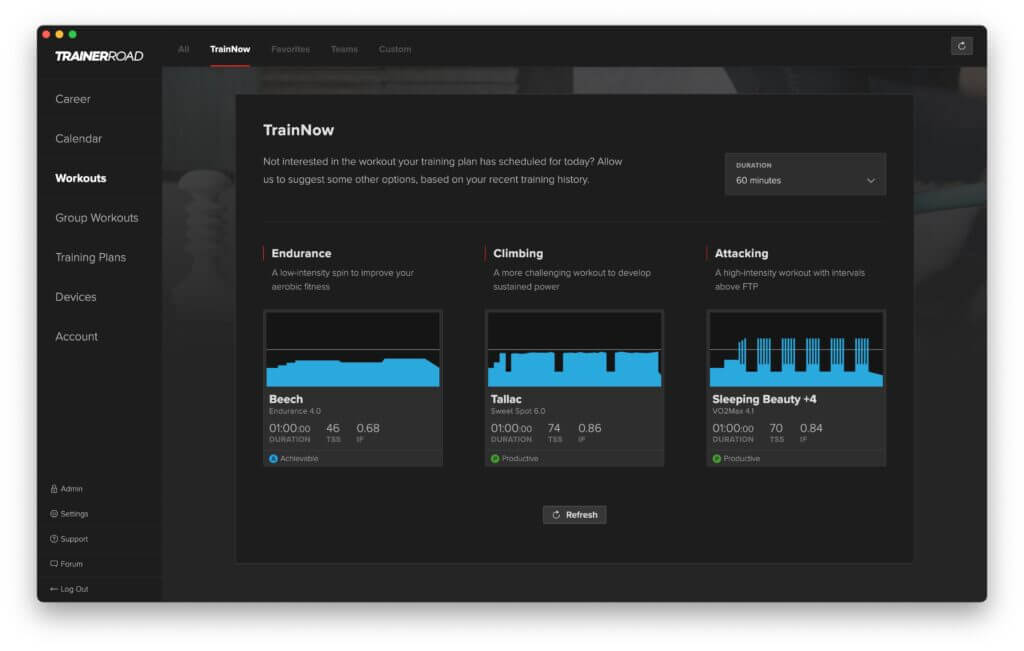Switch to the Custom tab
The width and height of the screenshot is (1024, 651).
pyautogui.click(x=395, y=49)
